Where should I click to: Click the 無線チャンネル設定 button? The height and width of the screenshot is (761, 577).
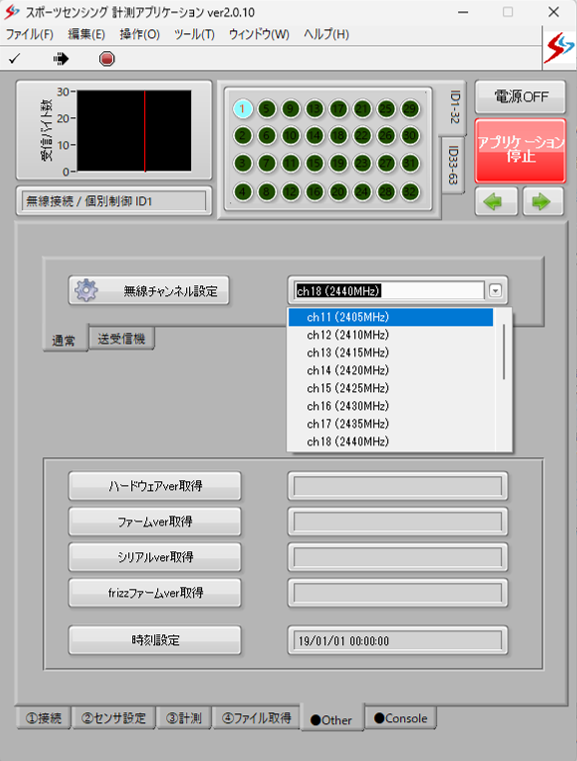(x=148, y=291)
